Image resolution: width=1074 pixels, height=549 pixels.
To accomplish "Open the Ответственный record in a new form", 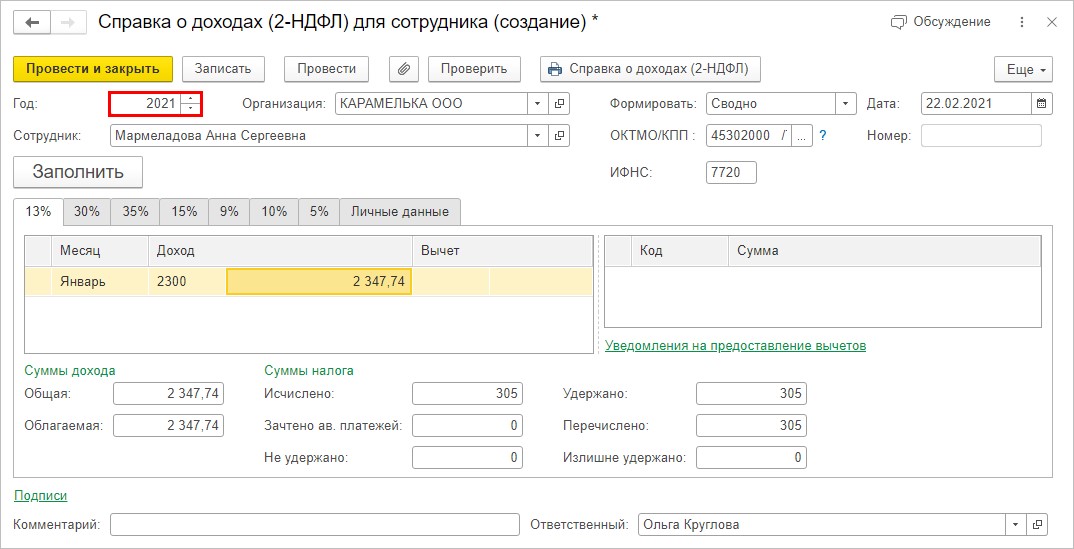I will pyautogui.click(x=1039, y=525).
